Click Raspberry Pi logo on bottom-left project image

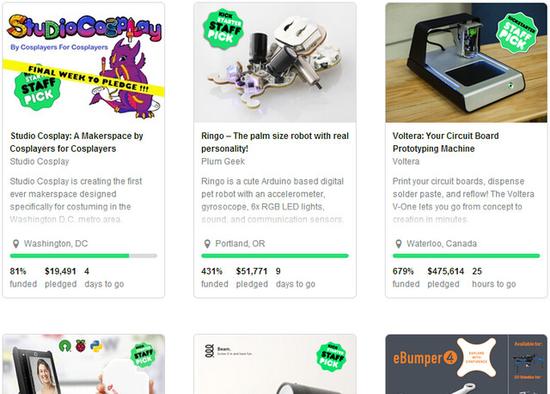coord(81,346)
